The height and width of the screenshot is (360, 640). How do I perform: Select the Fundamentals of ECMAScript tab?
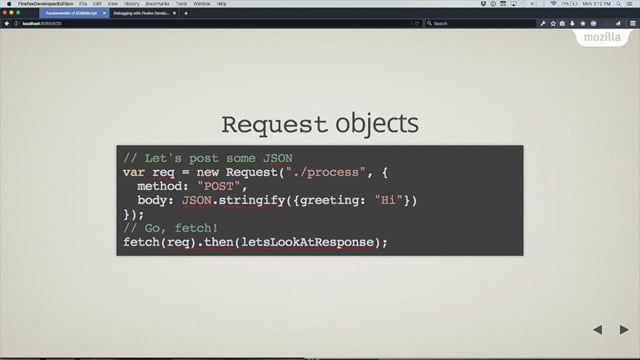[x=71, y=13]
